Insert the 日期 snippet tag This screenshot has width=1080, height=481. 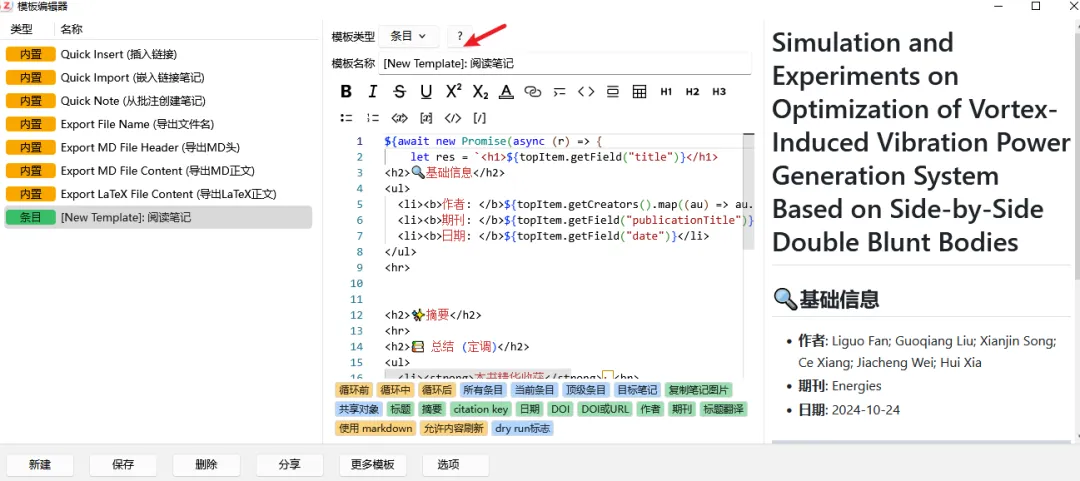coord(530,409)
